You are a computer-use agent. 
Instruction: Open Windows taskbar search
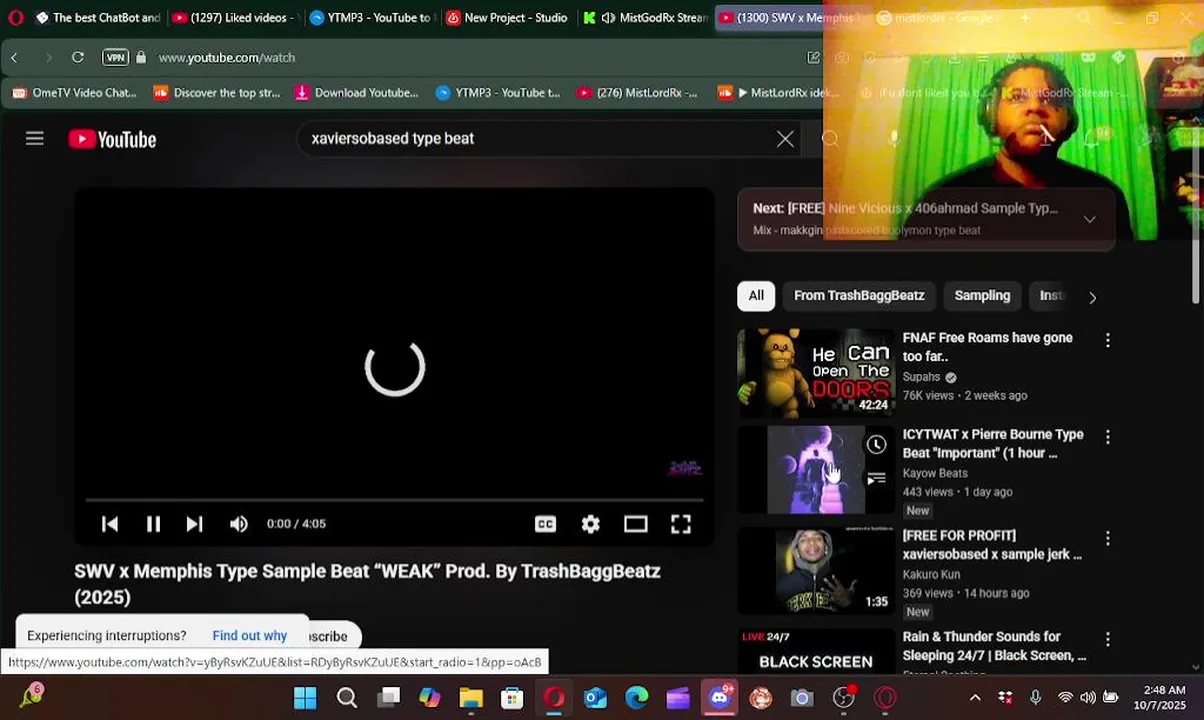coord(347,697)
